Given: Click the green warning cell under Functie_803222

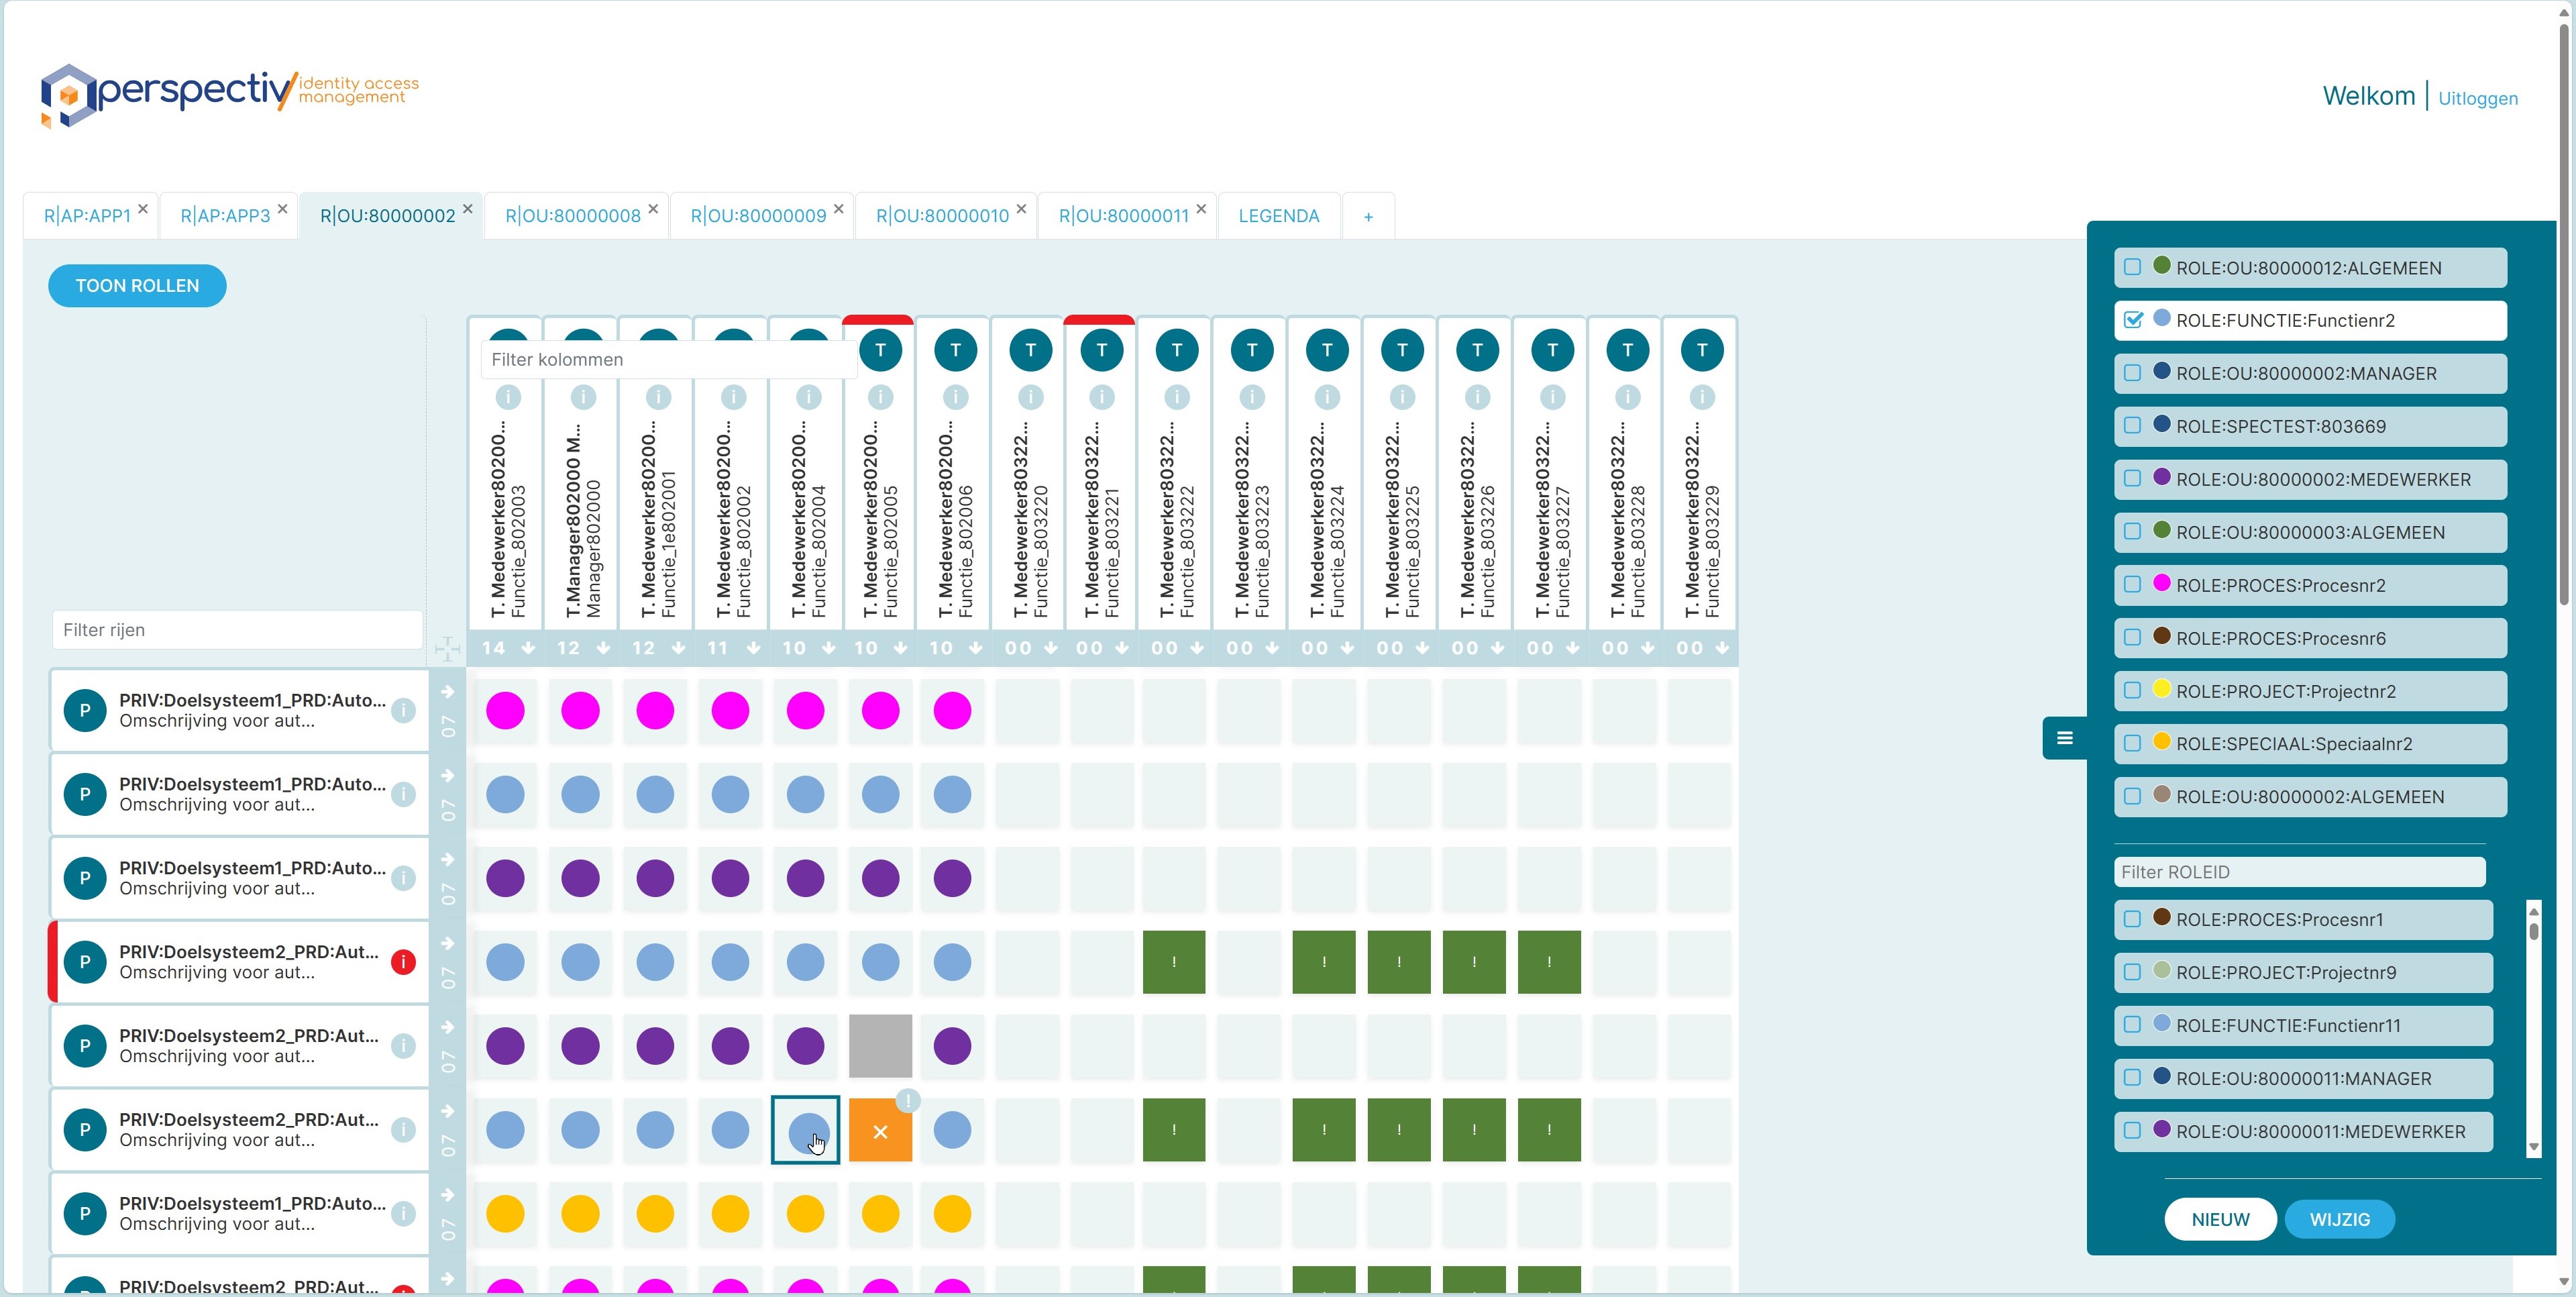Looking at the screenshot, I should 1174,962.
